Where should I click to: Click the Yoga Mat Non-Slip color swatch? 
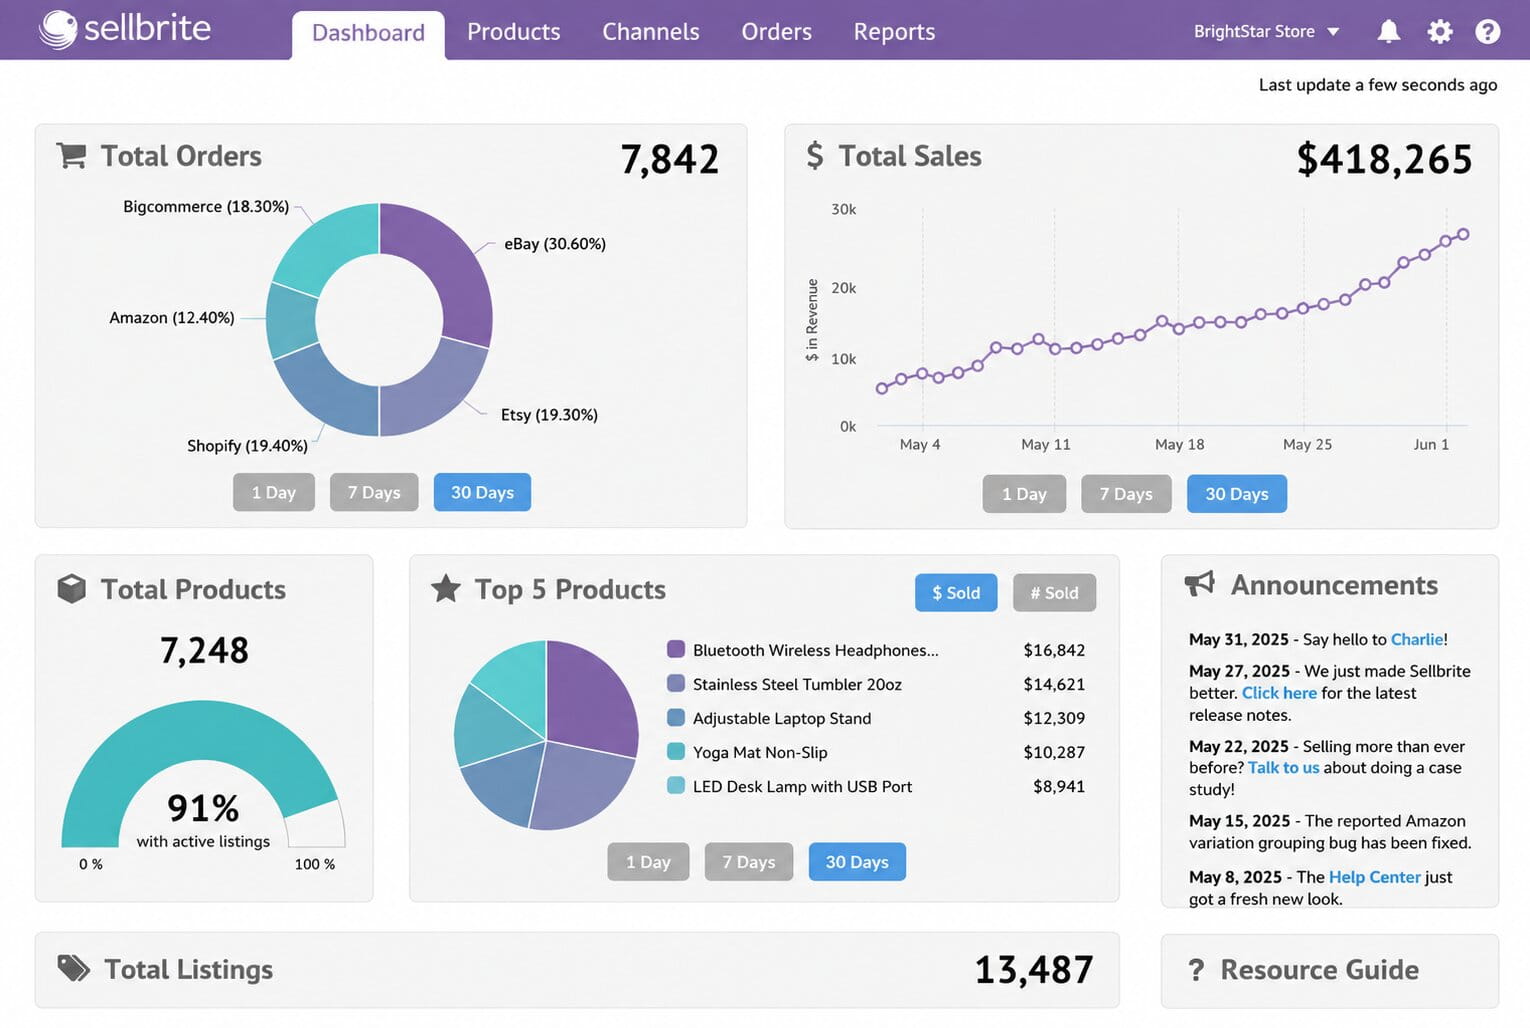point(676,751)
